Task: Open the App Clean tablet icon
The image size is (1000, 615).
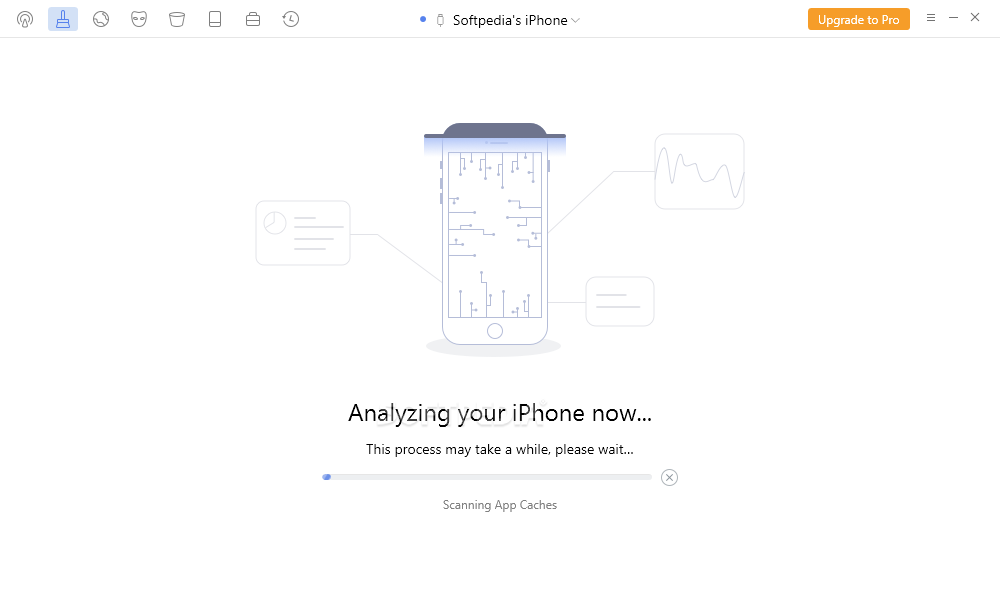Action: (215, 19)
